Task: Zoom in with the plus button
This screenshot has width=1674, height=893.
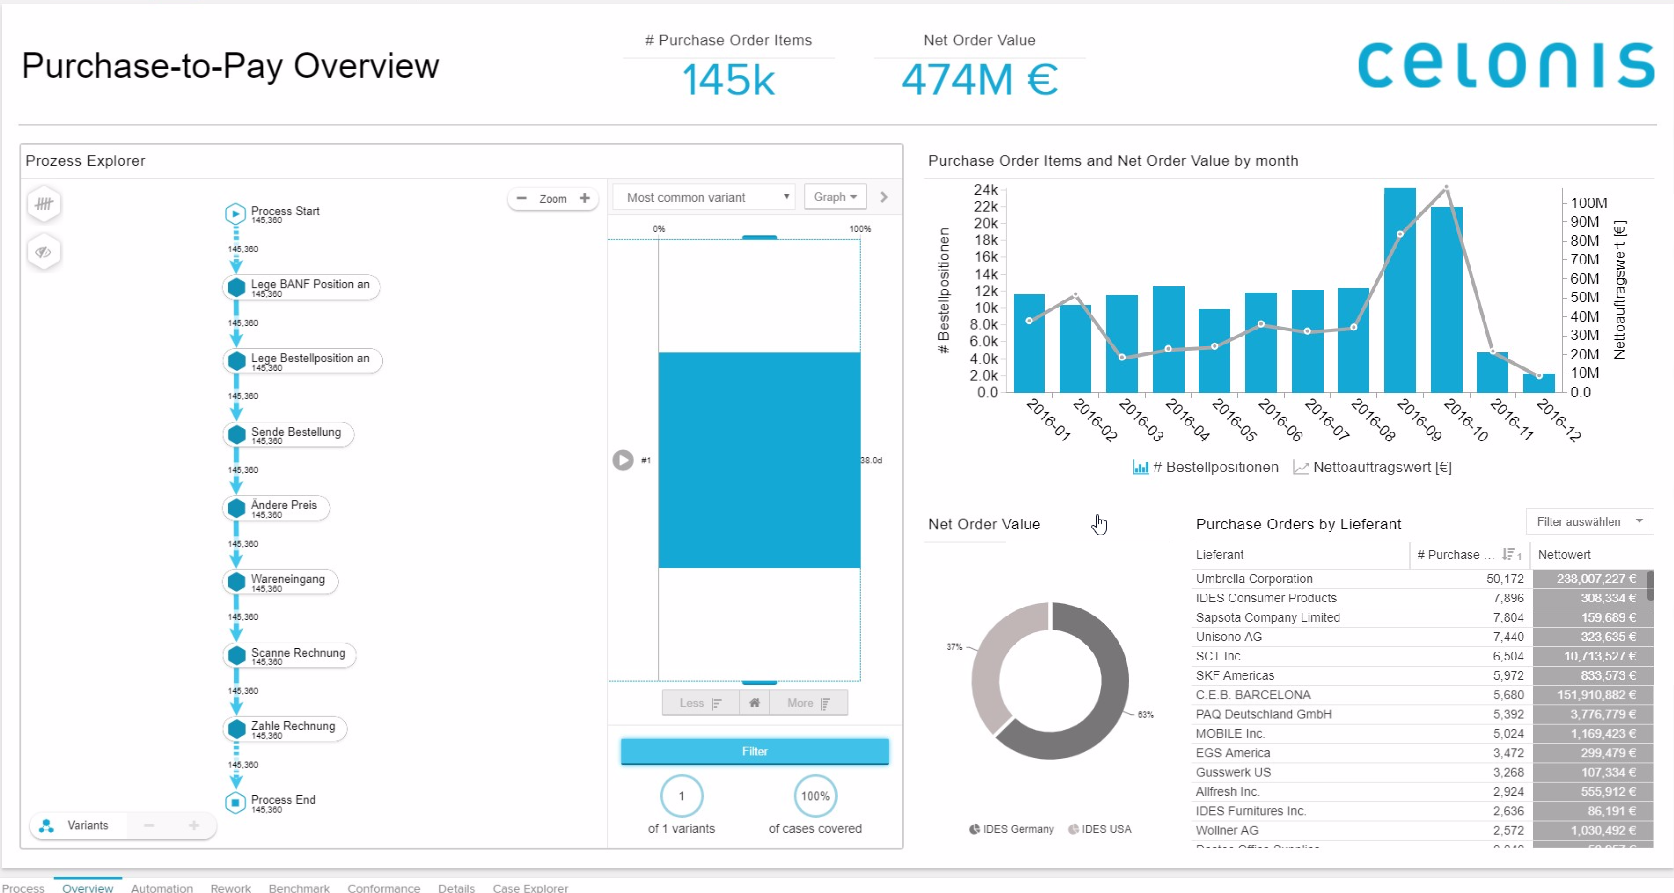Action: (x=585, y=198)
